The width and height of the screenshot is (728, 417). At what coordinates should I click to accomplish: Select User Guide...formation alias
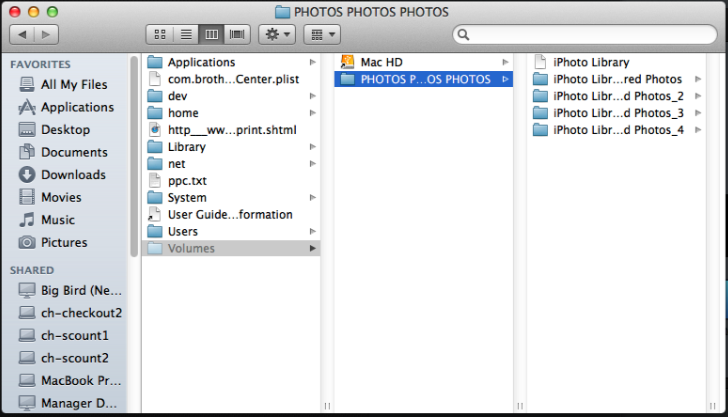231,215
